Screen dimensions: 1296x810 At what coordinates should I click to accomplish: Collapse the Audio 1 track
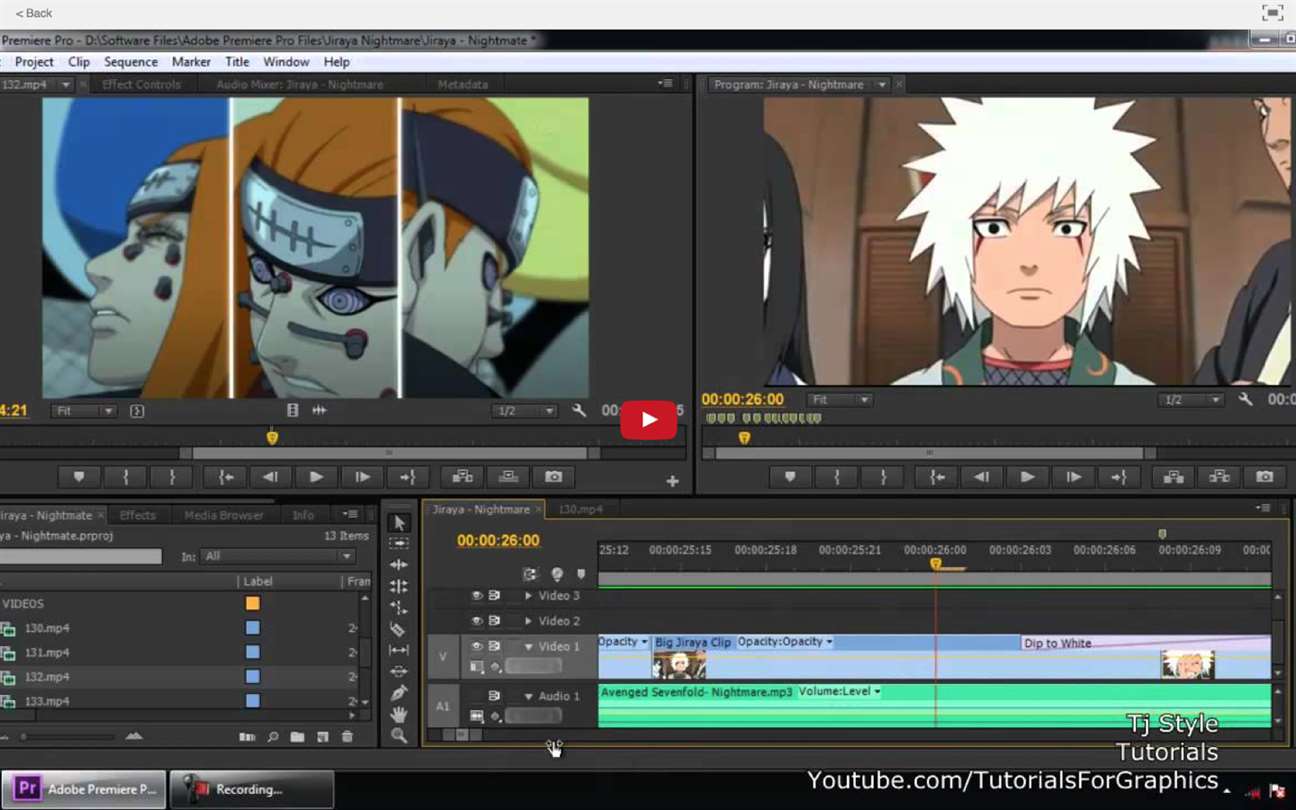[528, 696]
